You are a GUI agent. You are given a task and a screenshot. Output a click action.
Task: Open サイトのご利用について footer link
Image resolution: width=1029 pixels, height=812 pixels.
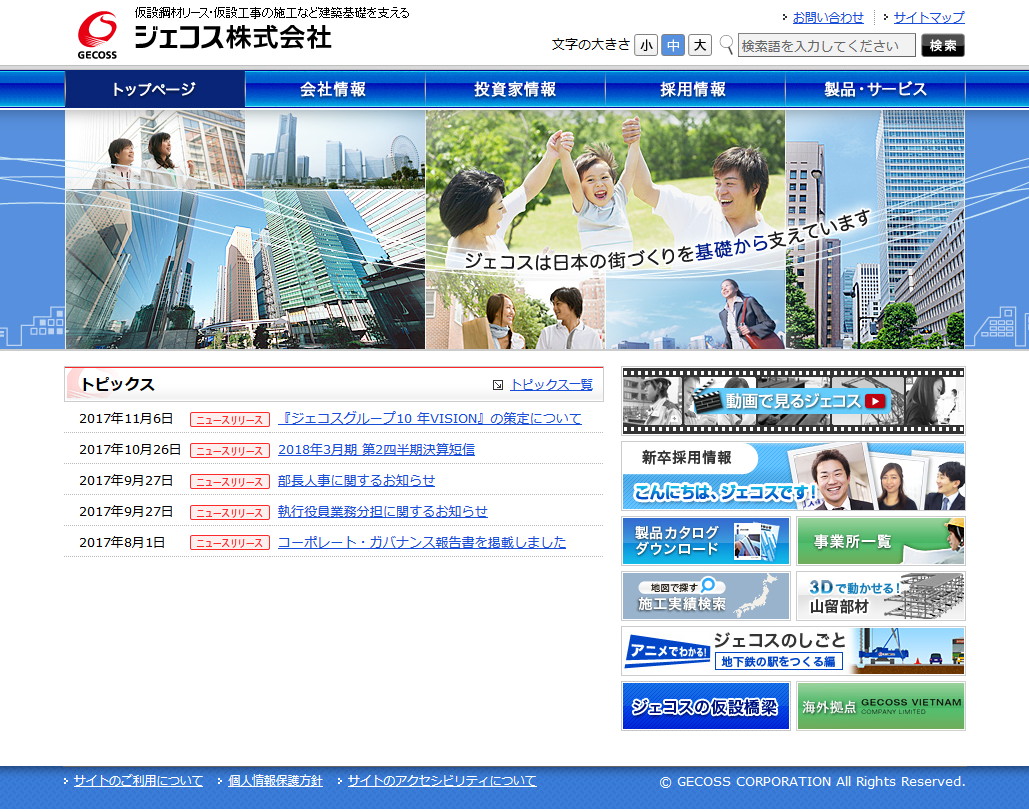[x=138, y=780]
